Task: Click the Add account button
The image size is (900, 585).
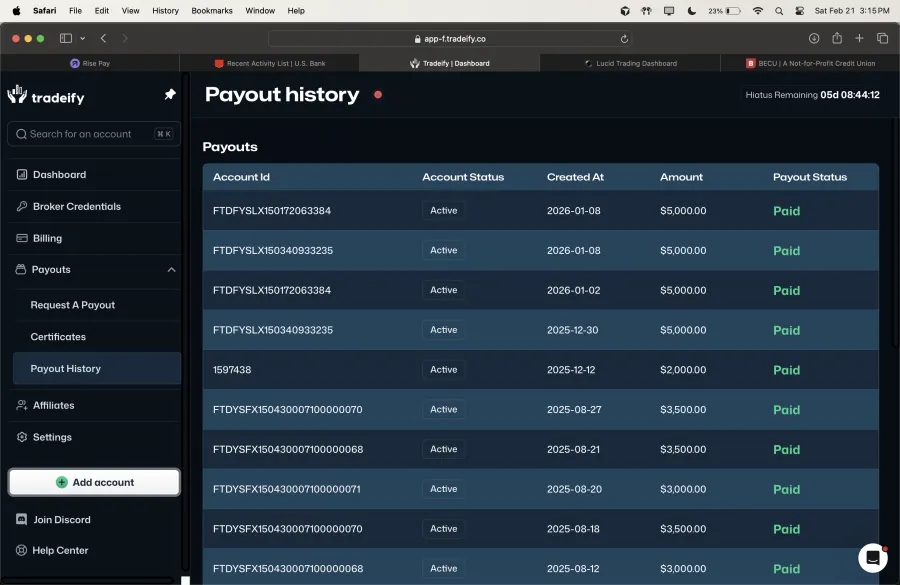Action: [x=94, y=482]
